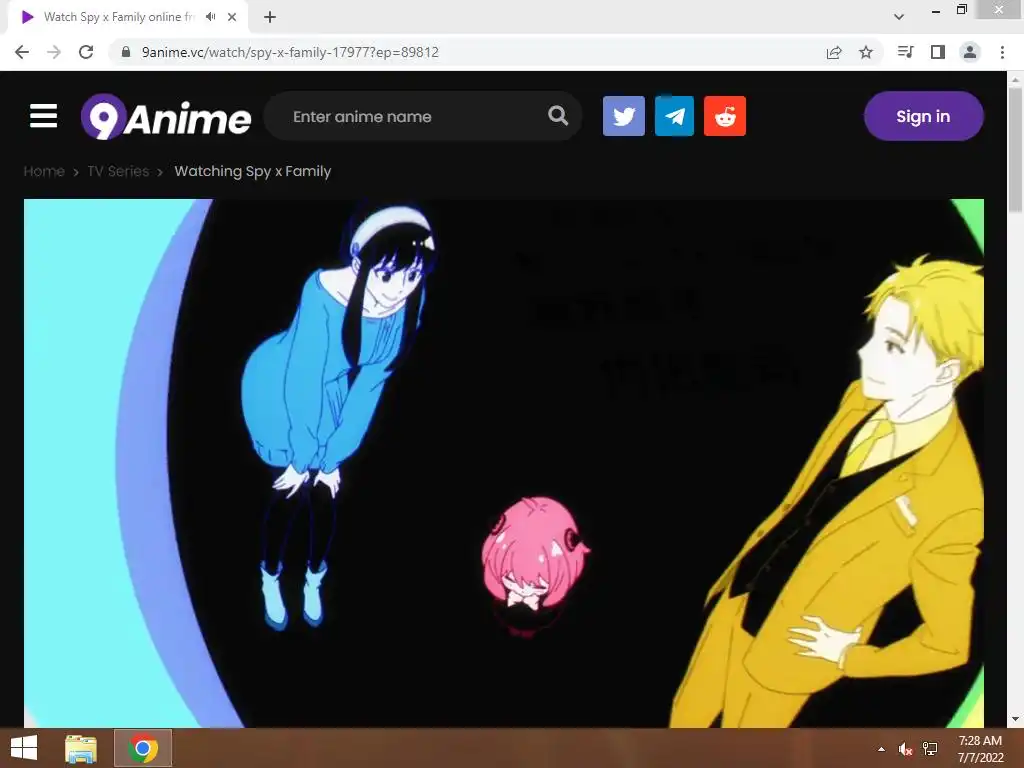
Task: Toggle the Chrome side panel
Action: tap(938, 52)
